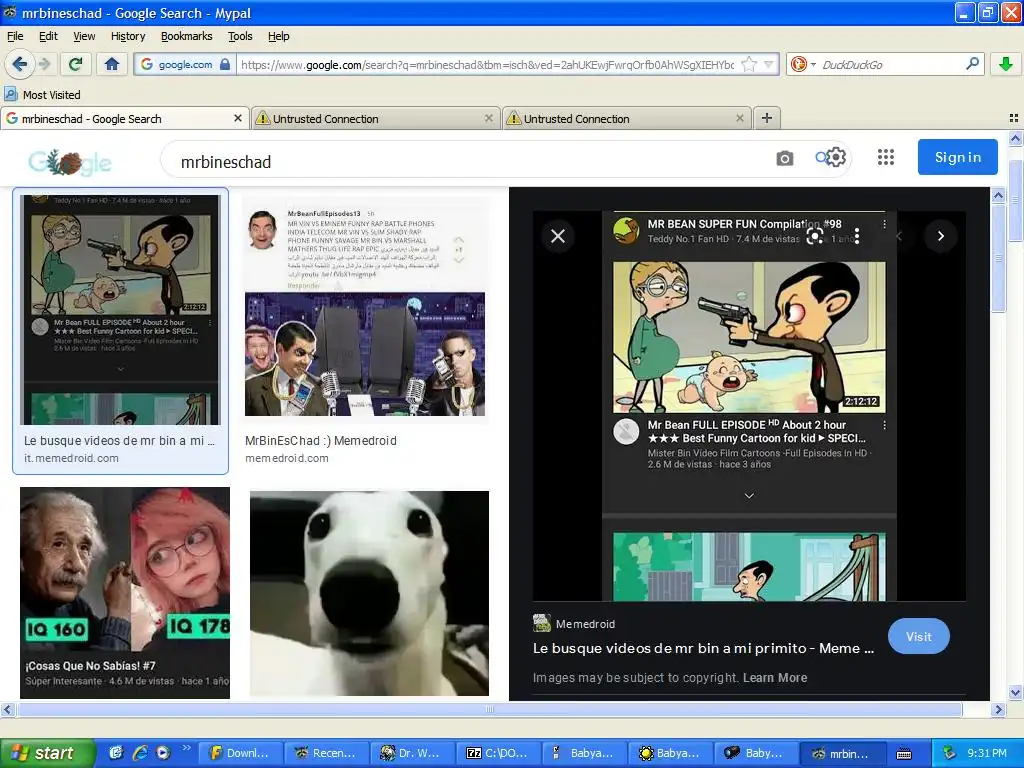Switch to the second Untrusted Connection tab
The height and width of the screenshot is (768, 1024).
(x=627, y=119)
